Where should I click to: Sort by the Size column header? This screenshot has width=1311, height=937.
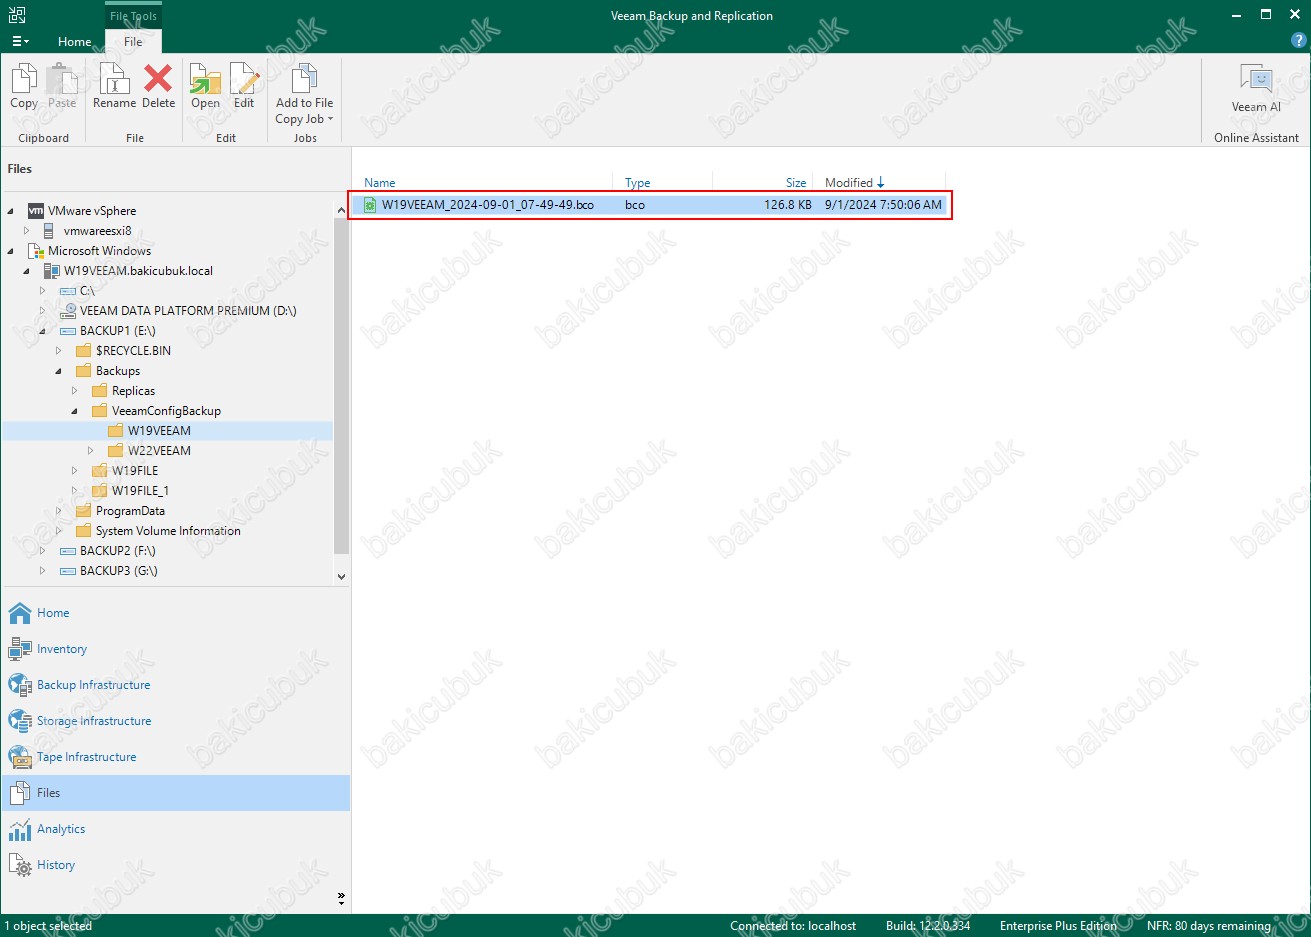795,183
